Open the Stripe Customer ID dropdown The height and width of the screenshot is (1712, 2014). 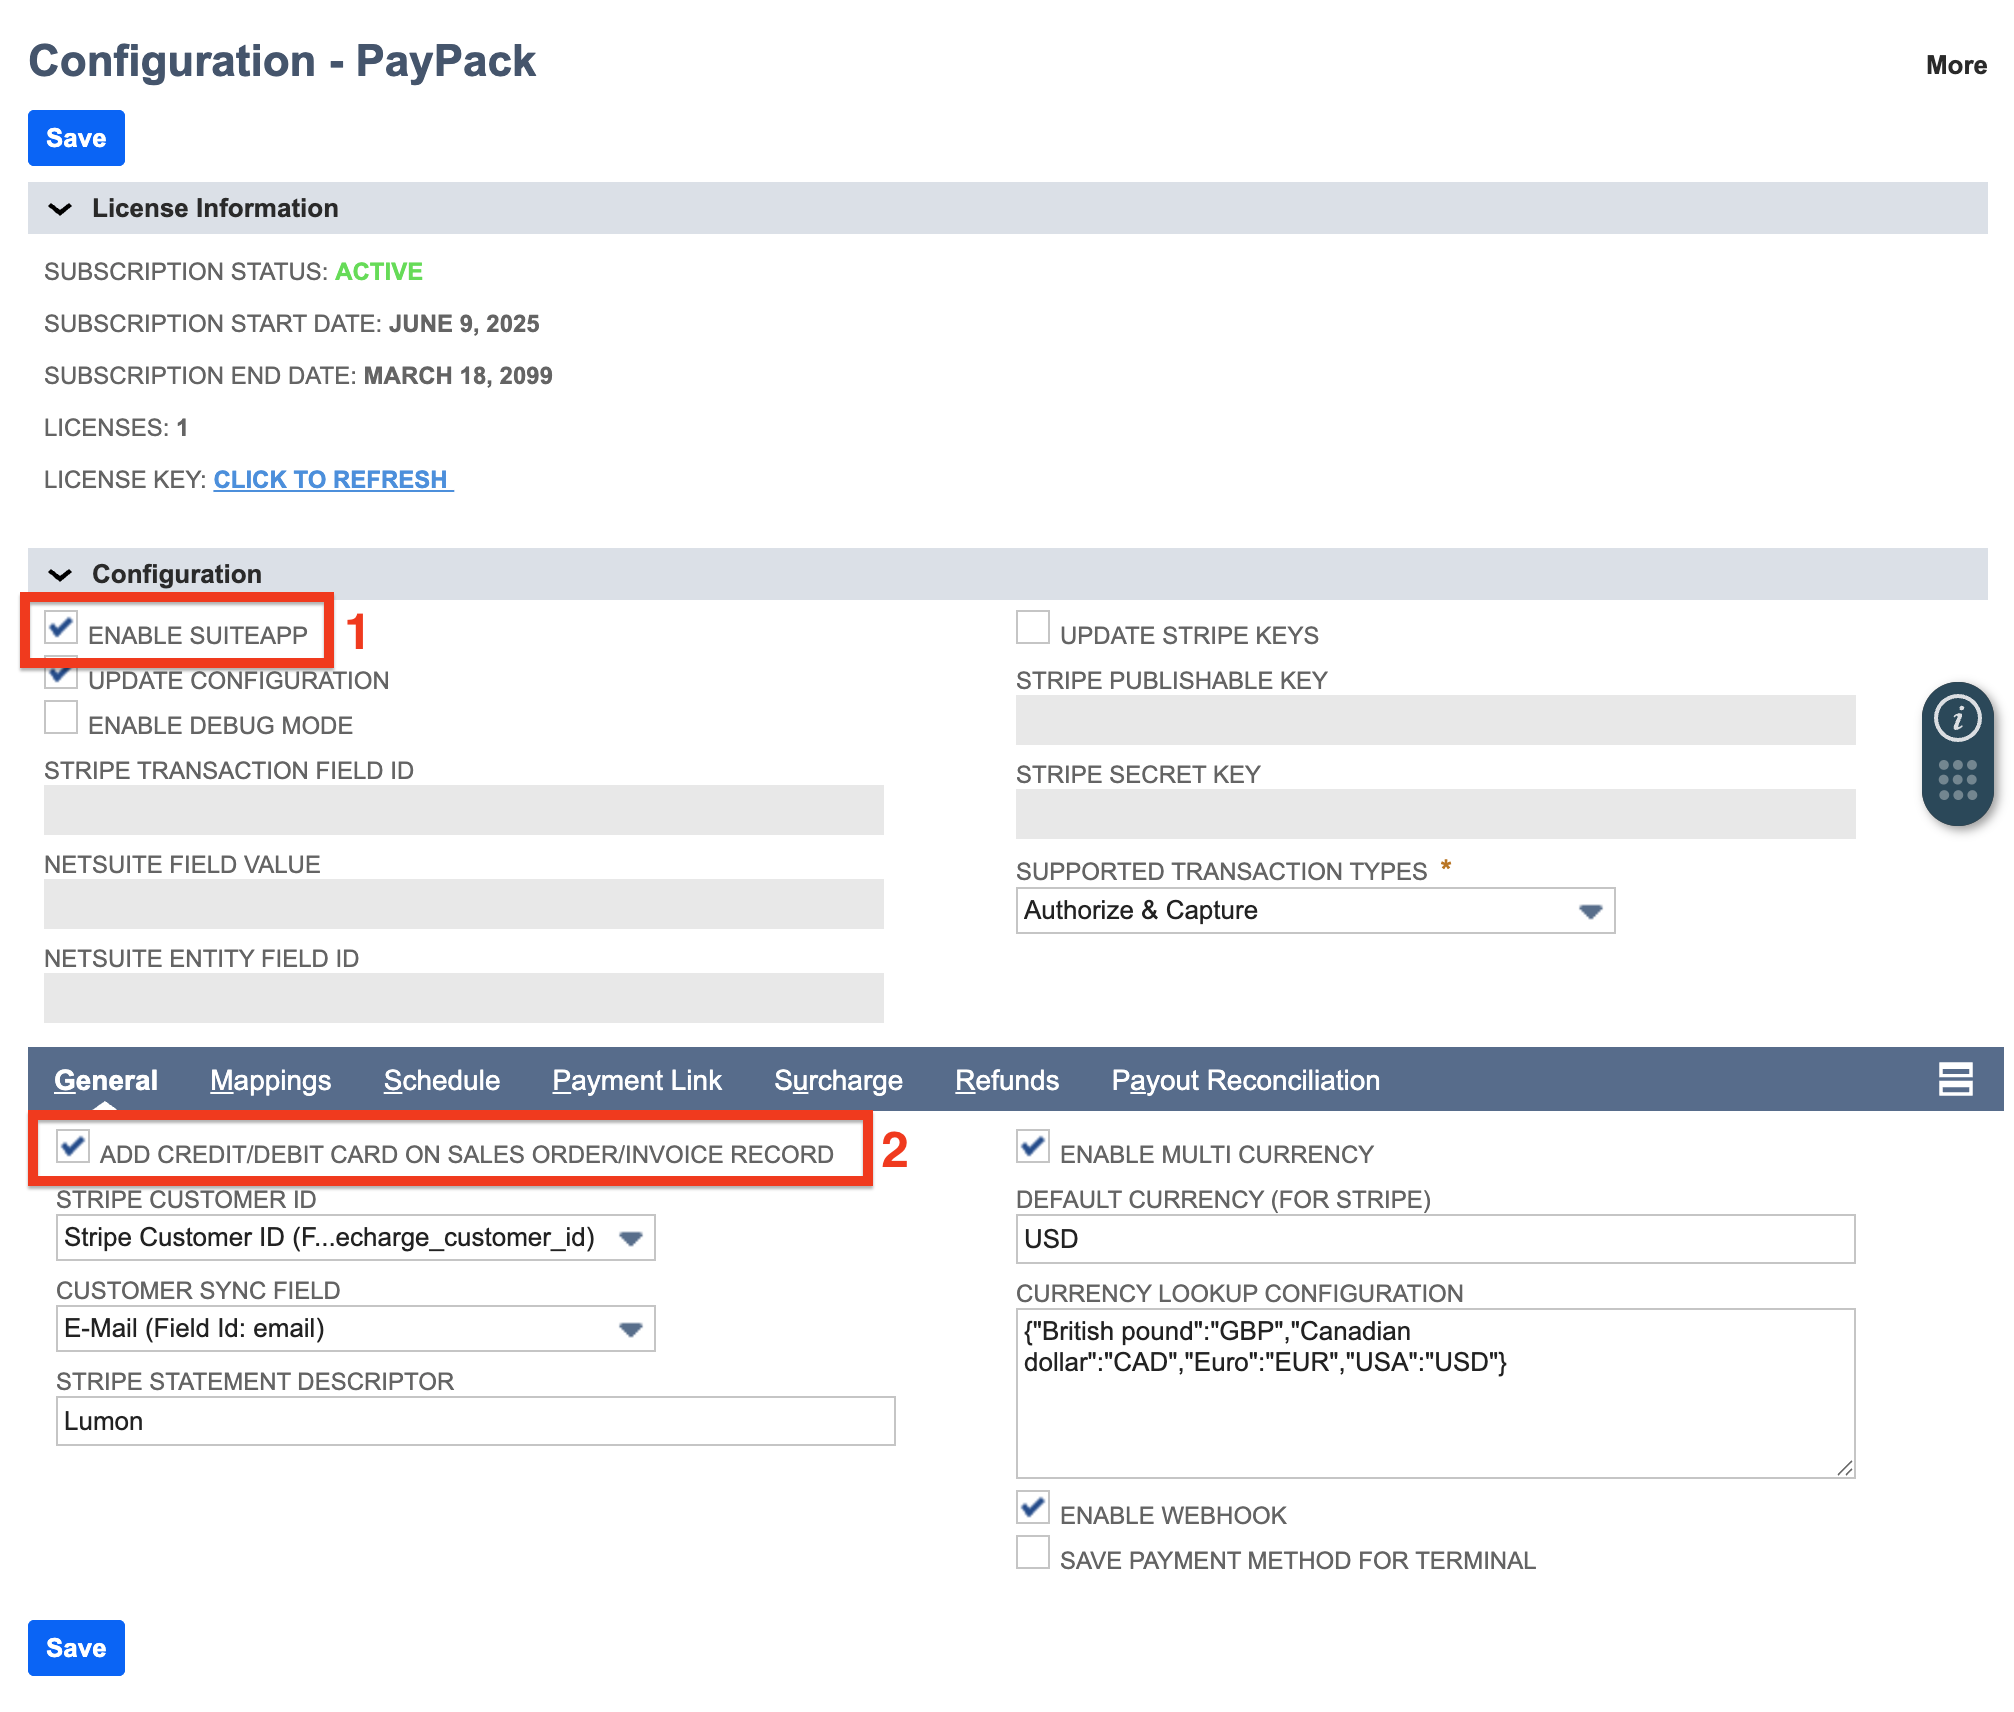coord(355,1238)
